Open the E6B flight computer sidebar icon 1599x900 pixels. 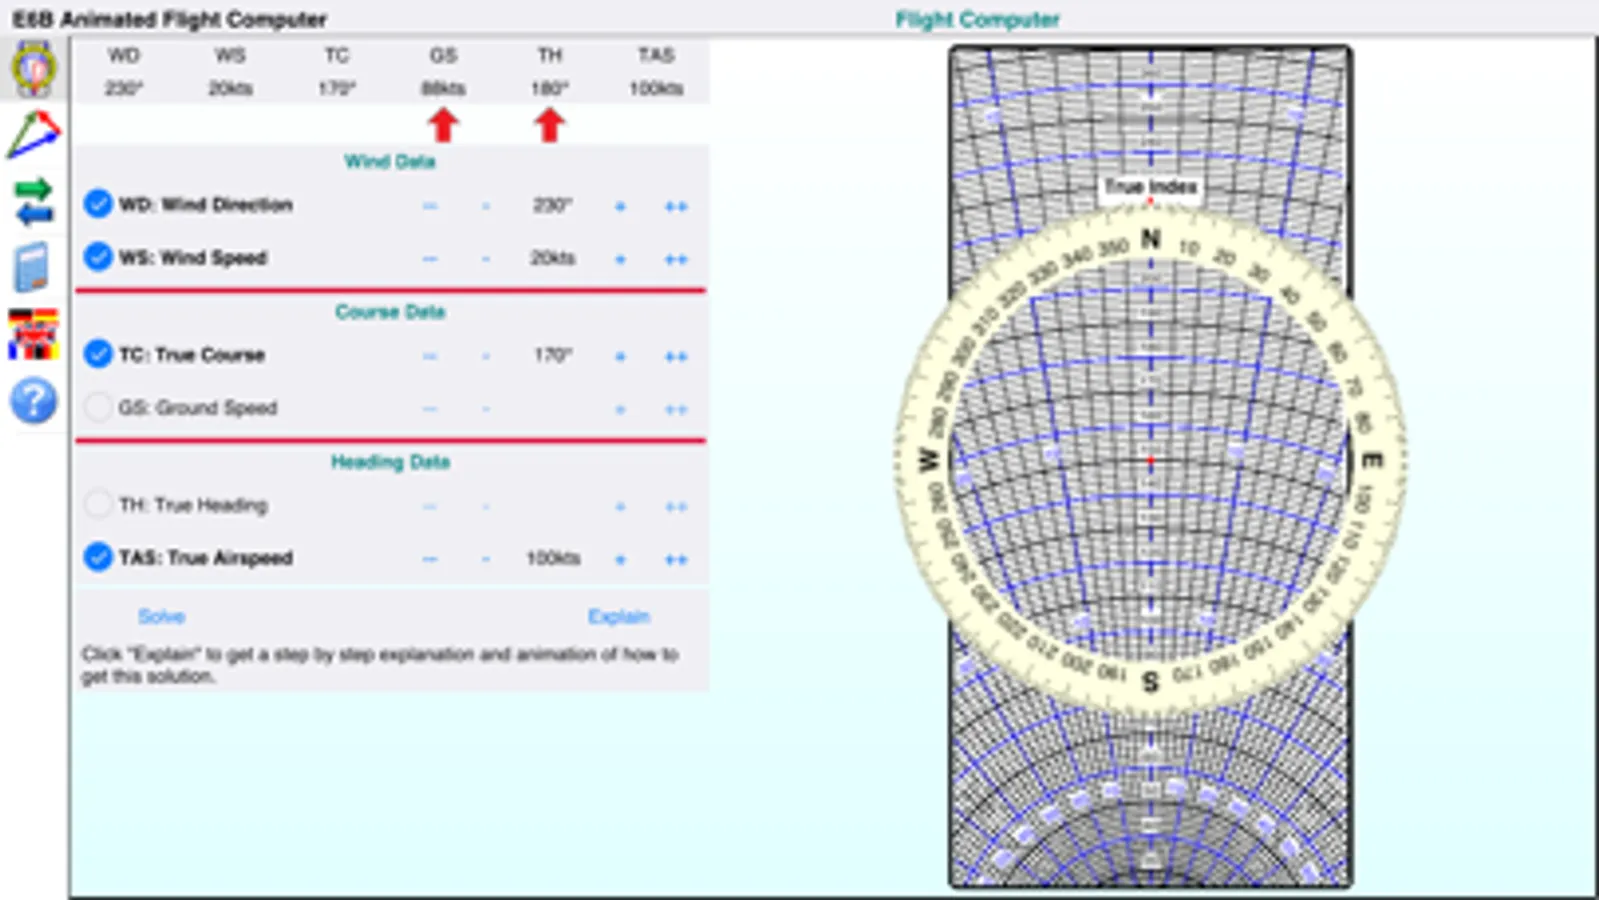pyautogui.click(x=34, y=69)
